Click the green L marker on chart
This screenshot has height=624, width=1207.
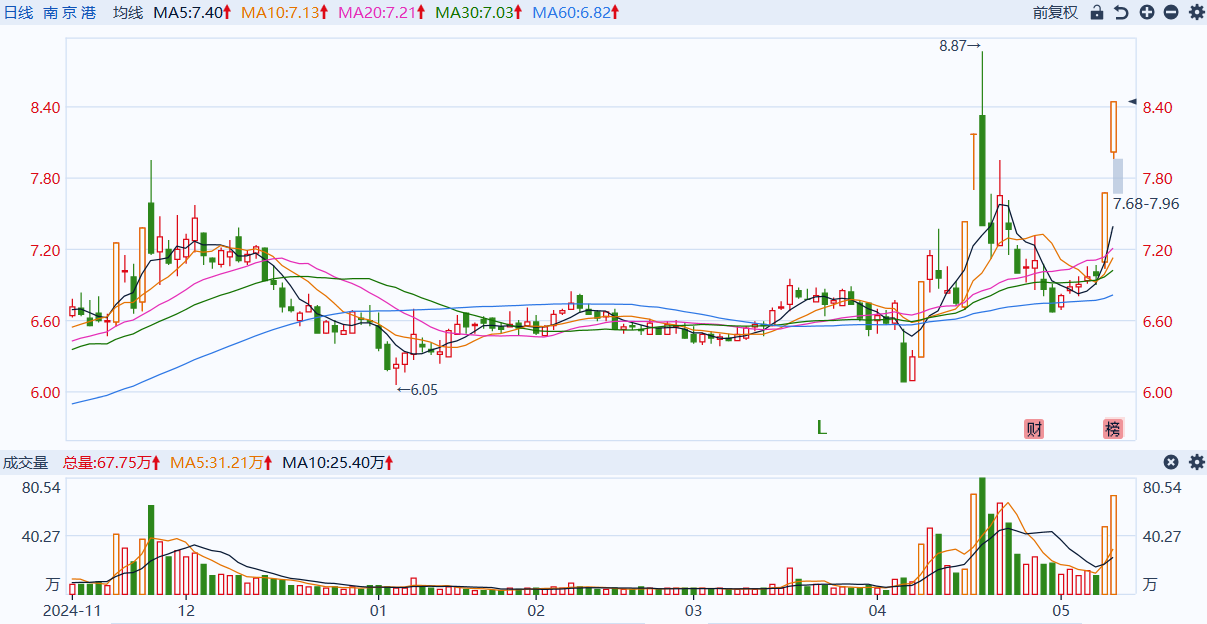822,428
